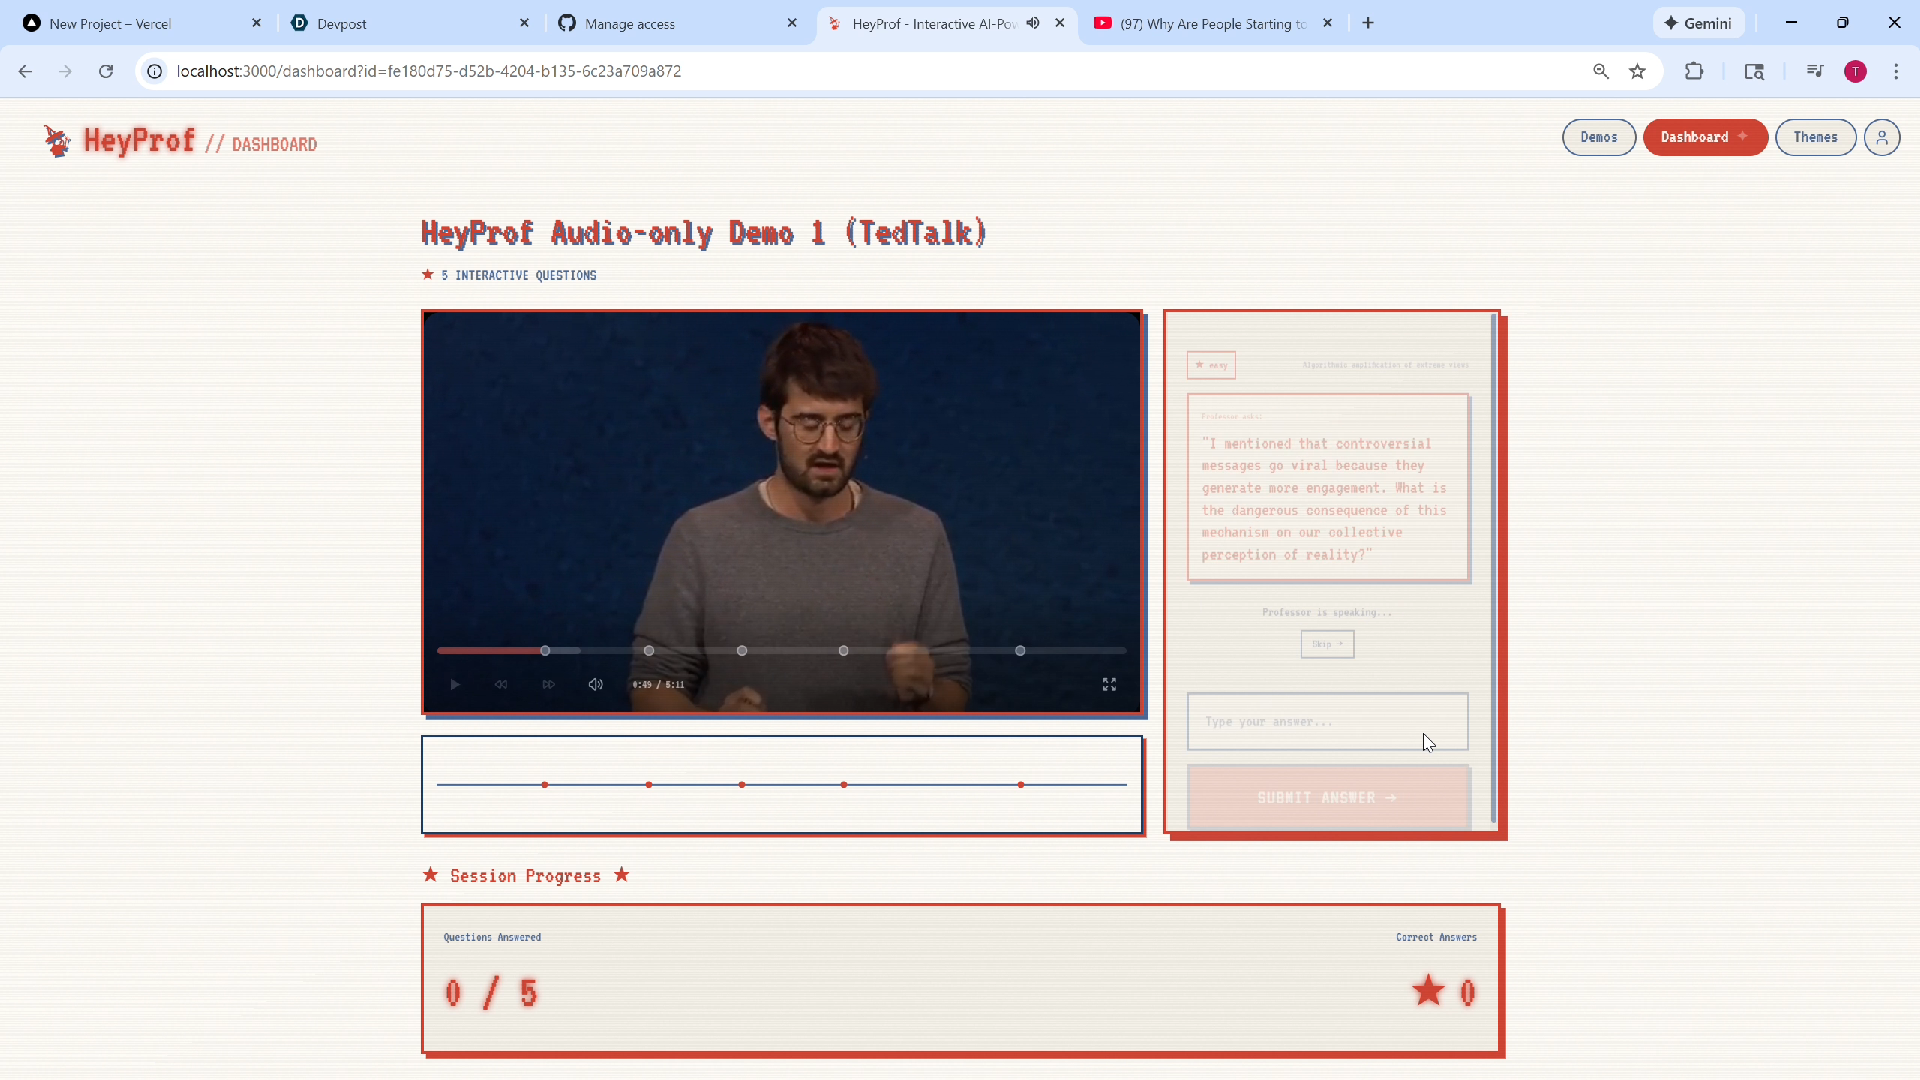Jump to last question marker on video seekbar
The image size is (1920, 1080).
coord(1020,651)
